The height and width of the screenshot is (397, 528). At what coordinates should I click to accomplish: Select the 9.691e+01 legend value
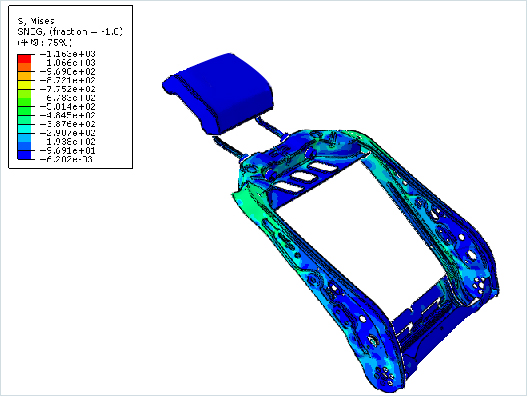[x=68, y=150]
